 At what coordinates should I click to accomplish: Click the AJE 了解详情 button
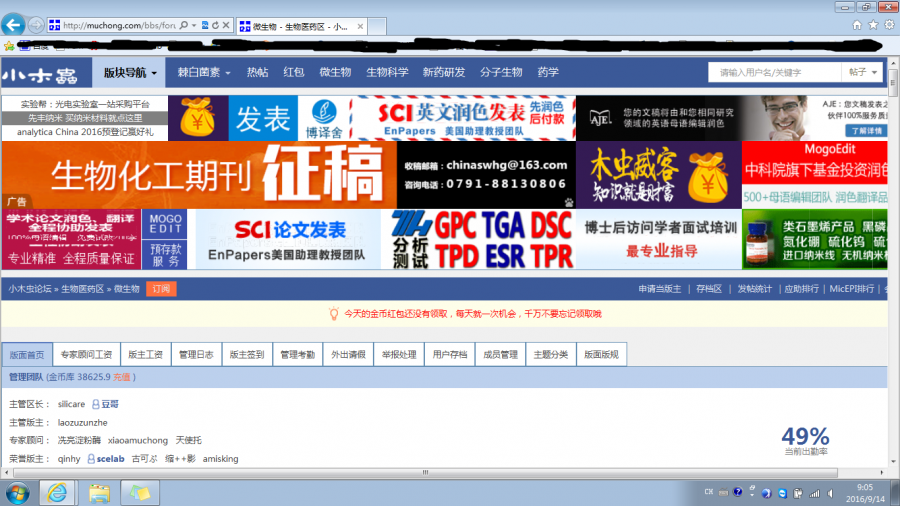pyautogui.click(x=866, y=131)
